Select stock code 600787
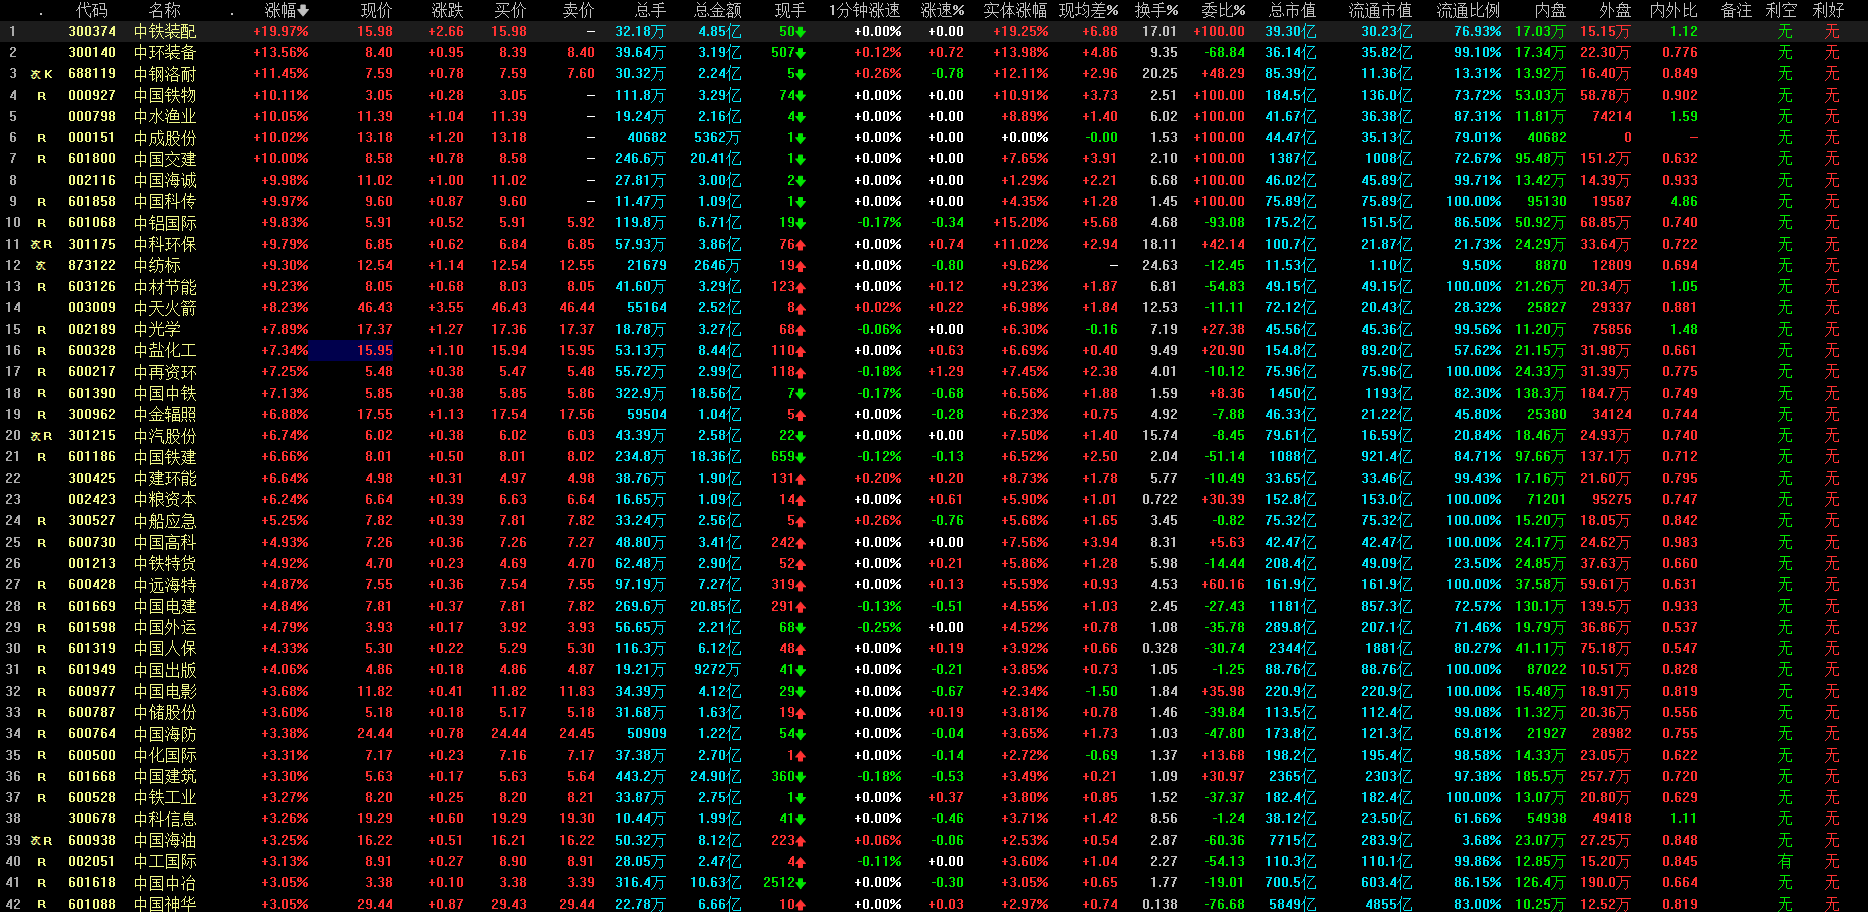 [x=92, y=712]
